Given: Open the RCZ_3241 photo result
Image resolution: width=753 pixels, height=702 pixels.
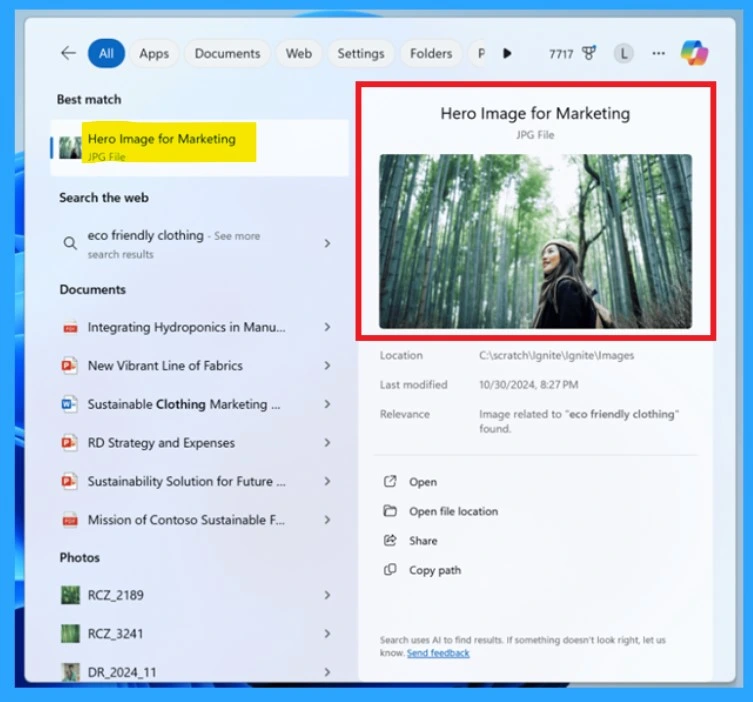Looking at the screenshot, I should (199, 634).
